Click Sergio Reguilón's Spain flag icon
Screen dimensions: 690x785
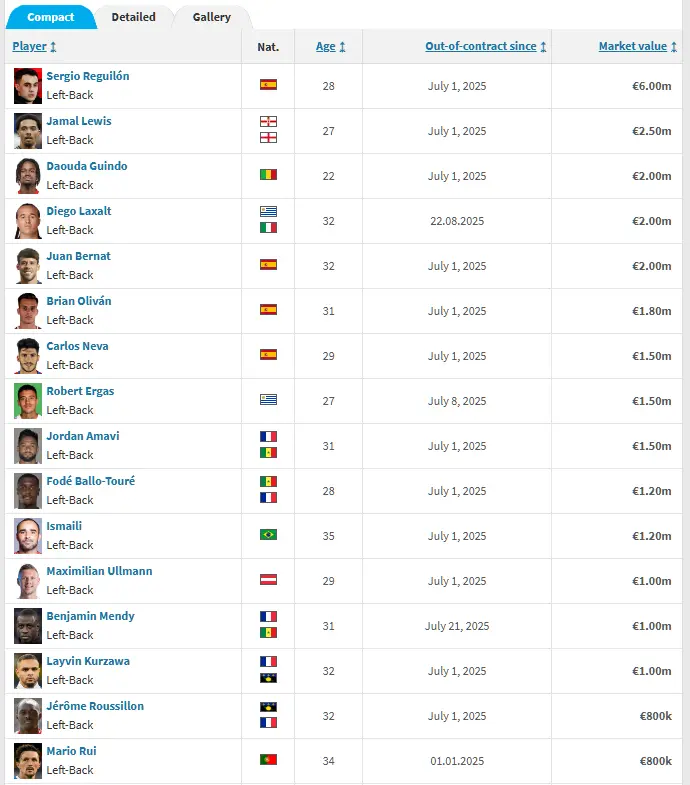pyautogui.click(x=268, y=85)
